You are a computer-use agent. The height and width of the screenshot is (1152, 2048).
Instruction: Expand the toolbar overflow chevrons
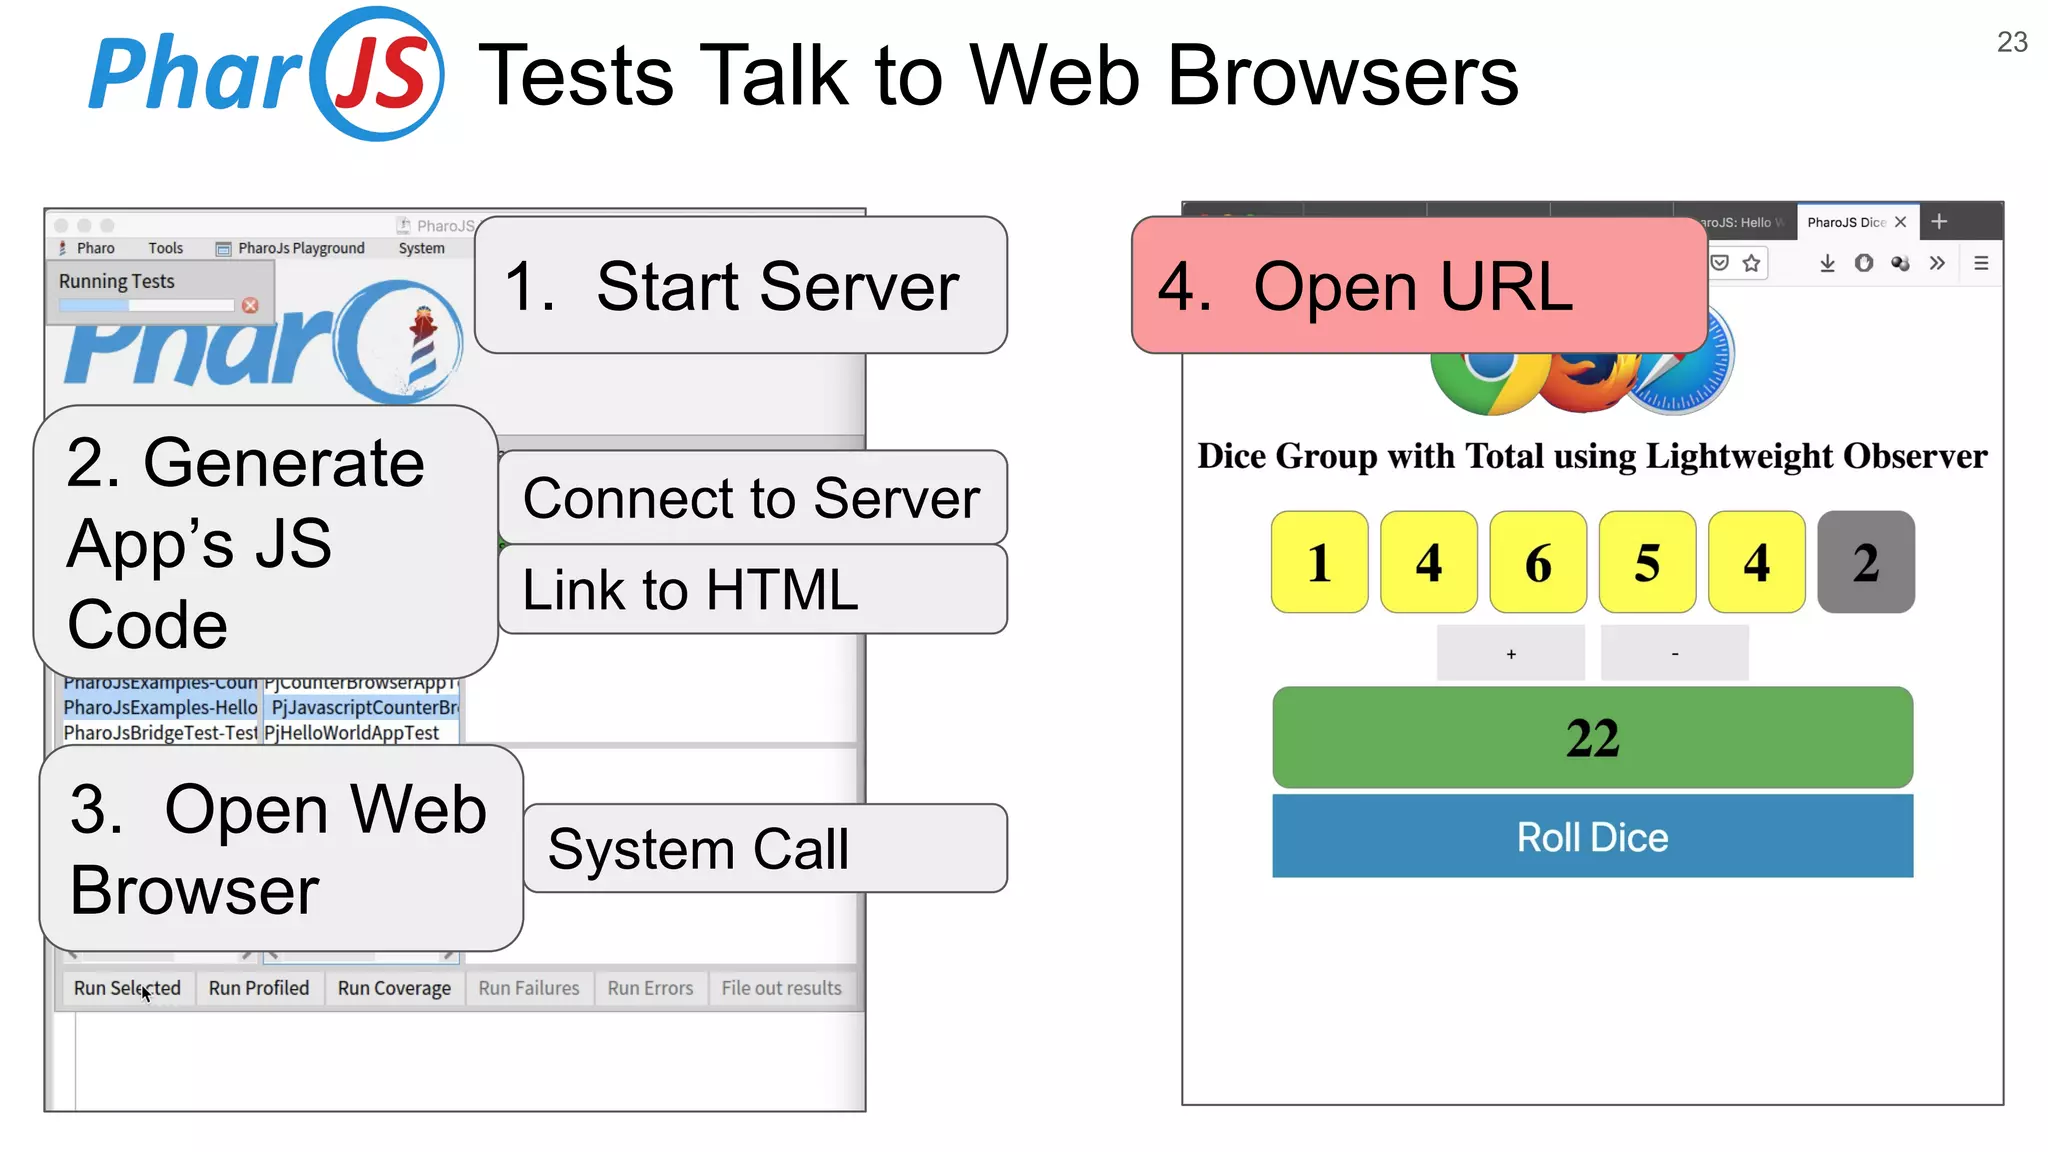pyautogui.click(x=1937, y=263)
